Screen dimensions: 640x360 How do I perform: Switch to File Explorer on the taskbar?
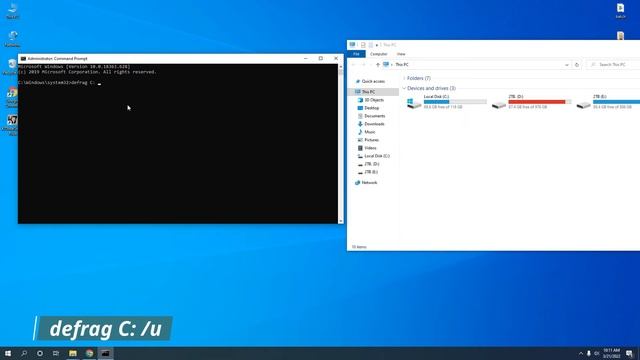pyautogui.click(x=73, y=353)
